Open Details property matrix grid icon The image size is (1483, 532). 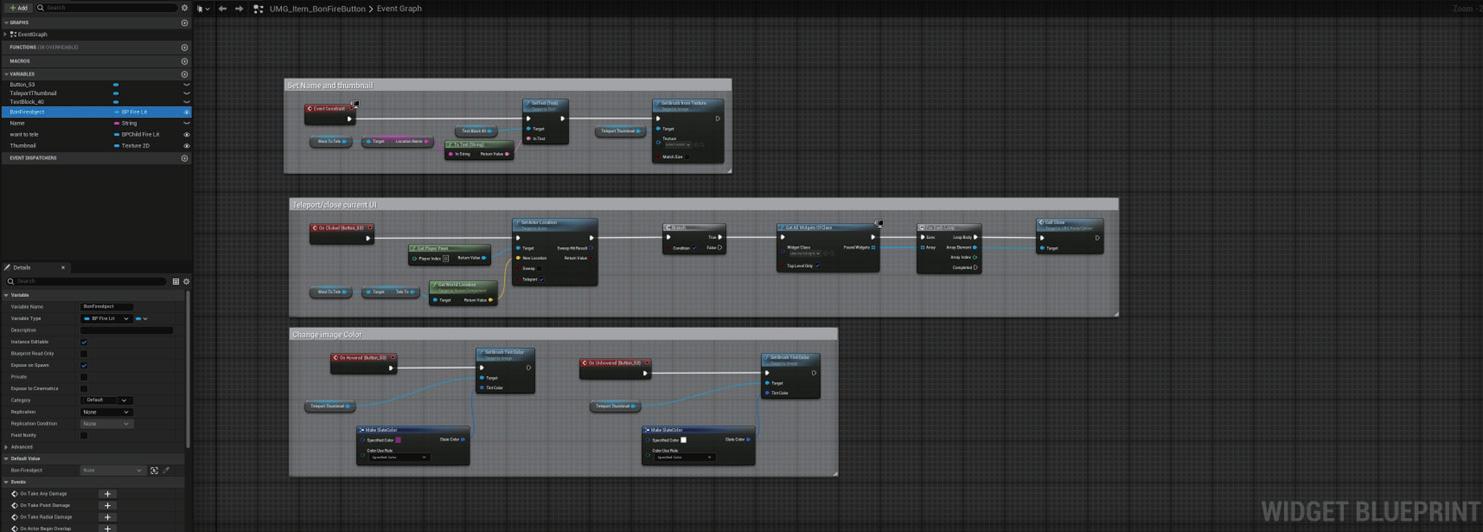pyautogui.click(x=176, y=281)
